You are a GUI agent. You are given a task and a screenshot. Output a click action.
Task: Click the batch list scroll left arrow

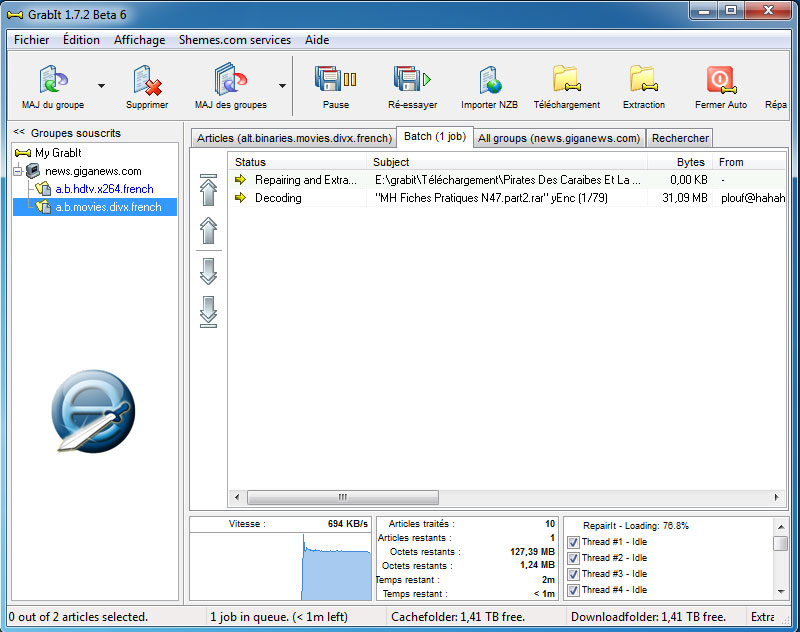(x=237, y=497)
